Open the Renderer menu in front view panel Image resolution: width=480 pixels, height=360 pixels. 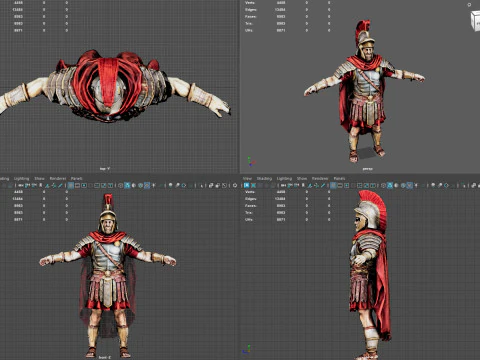(58, 179)
